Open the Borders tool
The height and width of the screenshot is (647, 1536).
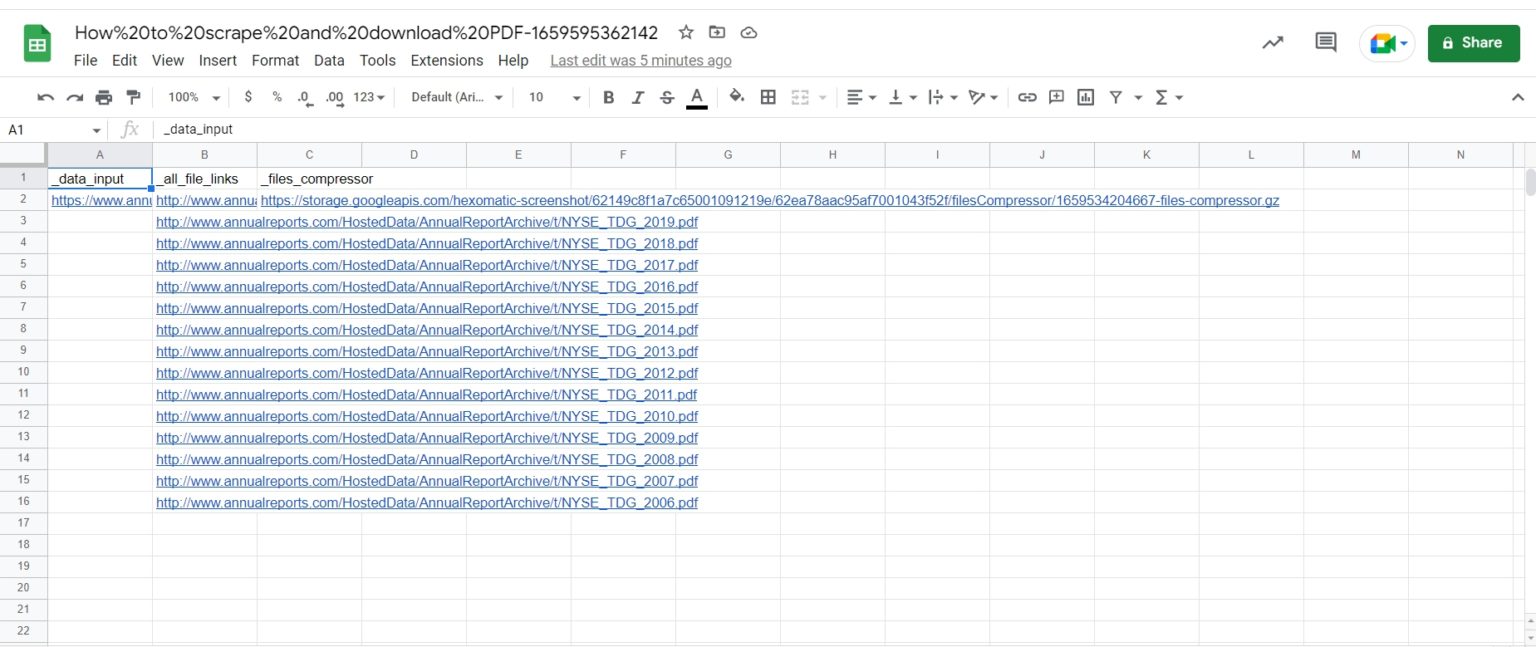(768, 97)
